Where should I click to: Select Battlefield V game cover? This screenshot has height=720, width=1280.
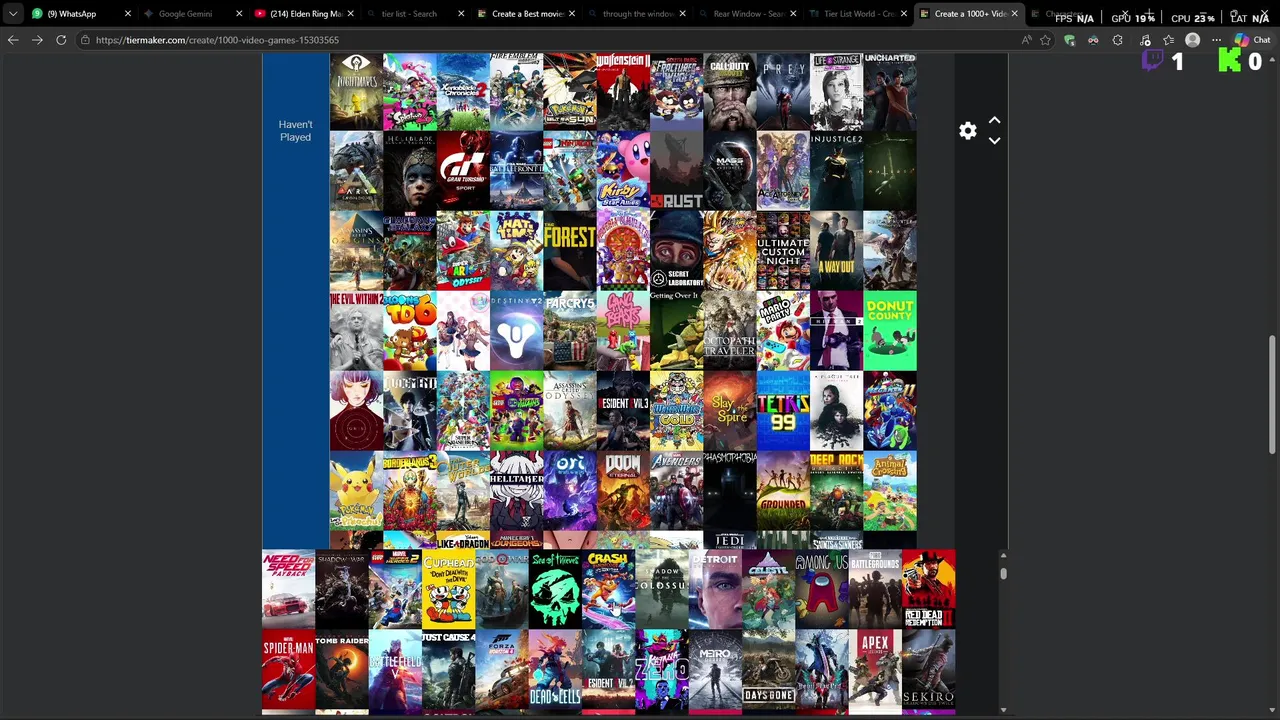(x=395, y=669)
